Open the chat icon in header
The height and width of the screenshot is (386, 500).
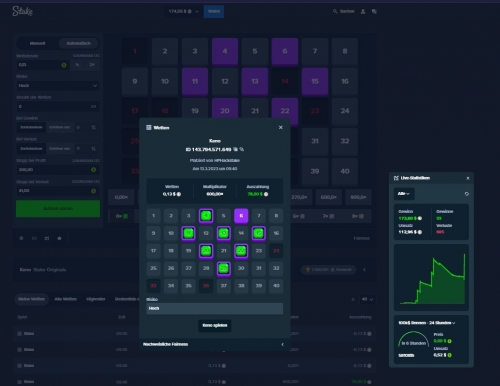[374, 11]
